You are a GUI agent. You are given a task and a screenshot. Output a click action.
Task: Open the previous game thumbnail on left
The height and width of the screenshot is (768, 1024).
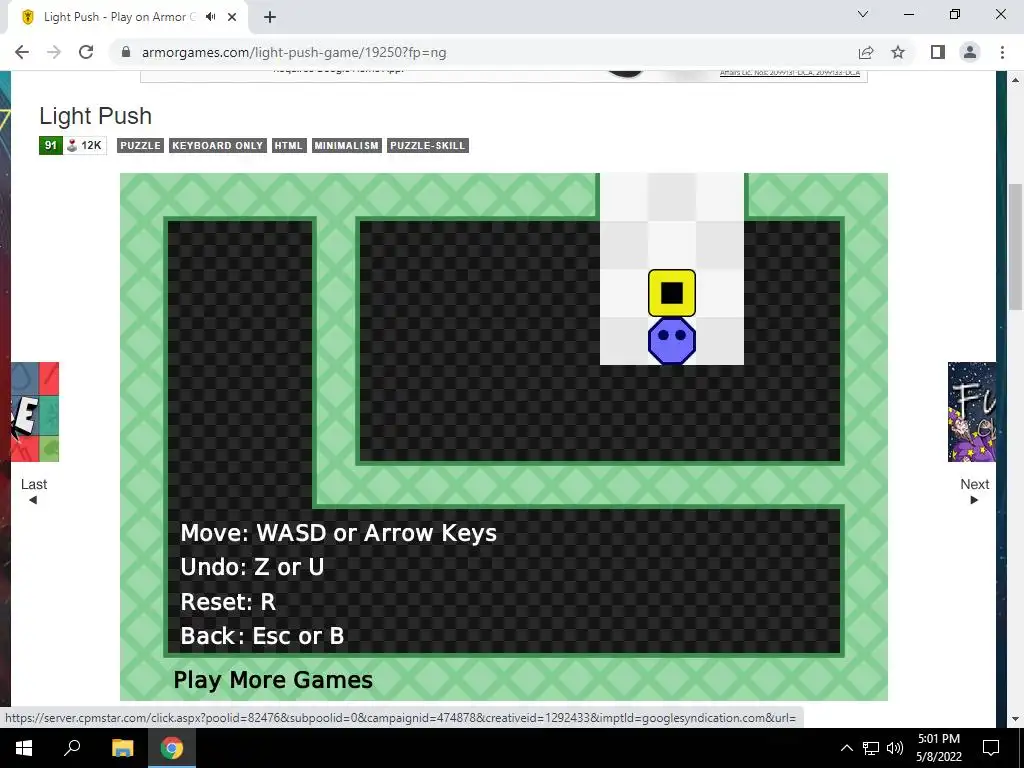click(x=35, y=412)
